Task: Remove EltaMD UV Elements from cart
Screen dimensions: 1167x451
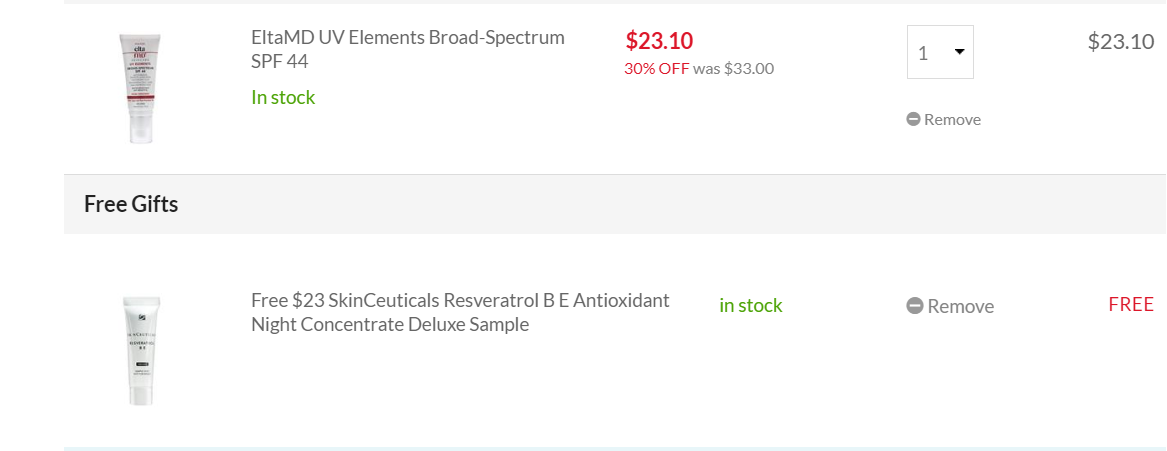Action: [951, 119]
